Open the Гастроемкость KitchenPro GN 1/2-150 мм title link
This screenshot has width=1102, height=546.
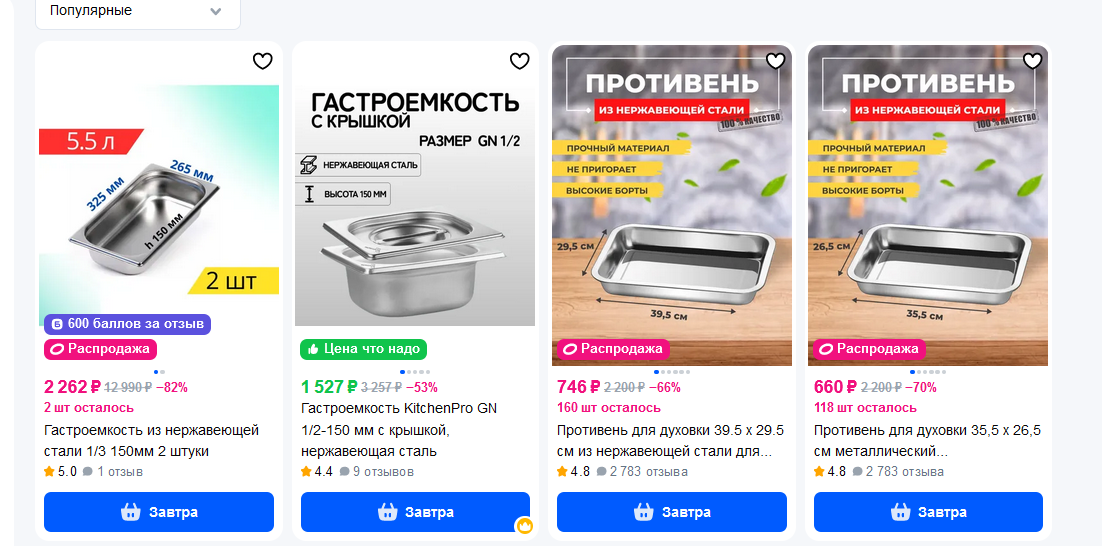[x=398, y=429]
